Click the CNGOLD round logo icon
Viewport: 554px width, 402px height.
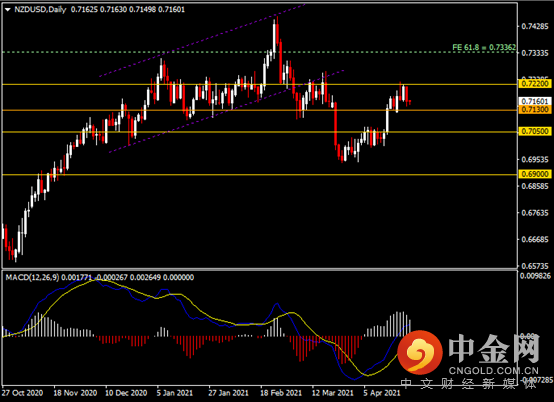pyautogui.click(x=420, y=352)
